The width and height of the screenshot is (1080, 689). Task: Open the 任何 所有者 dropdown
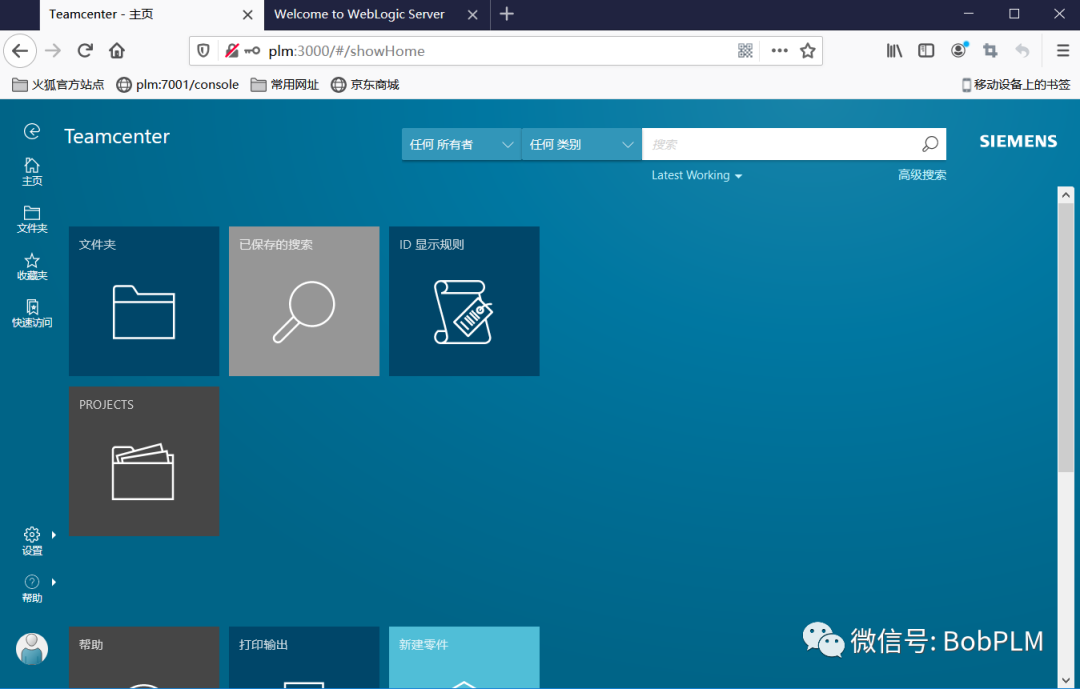[x=461, y=144]
